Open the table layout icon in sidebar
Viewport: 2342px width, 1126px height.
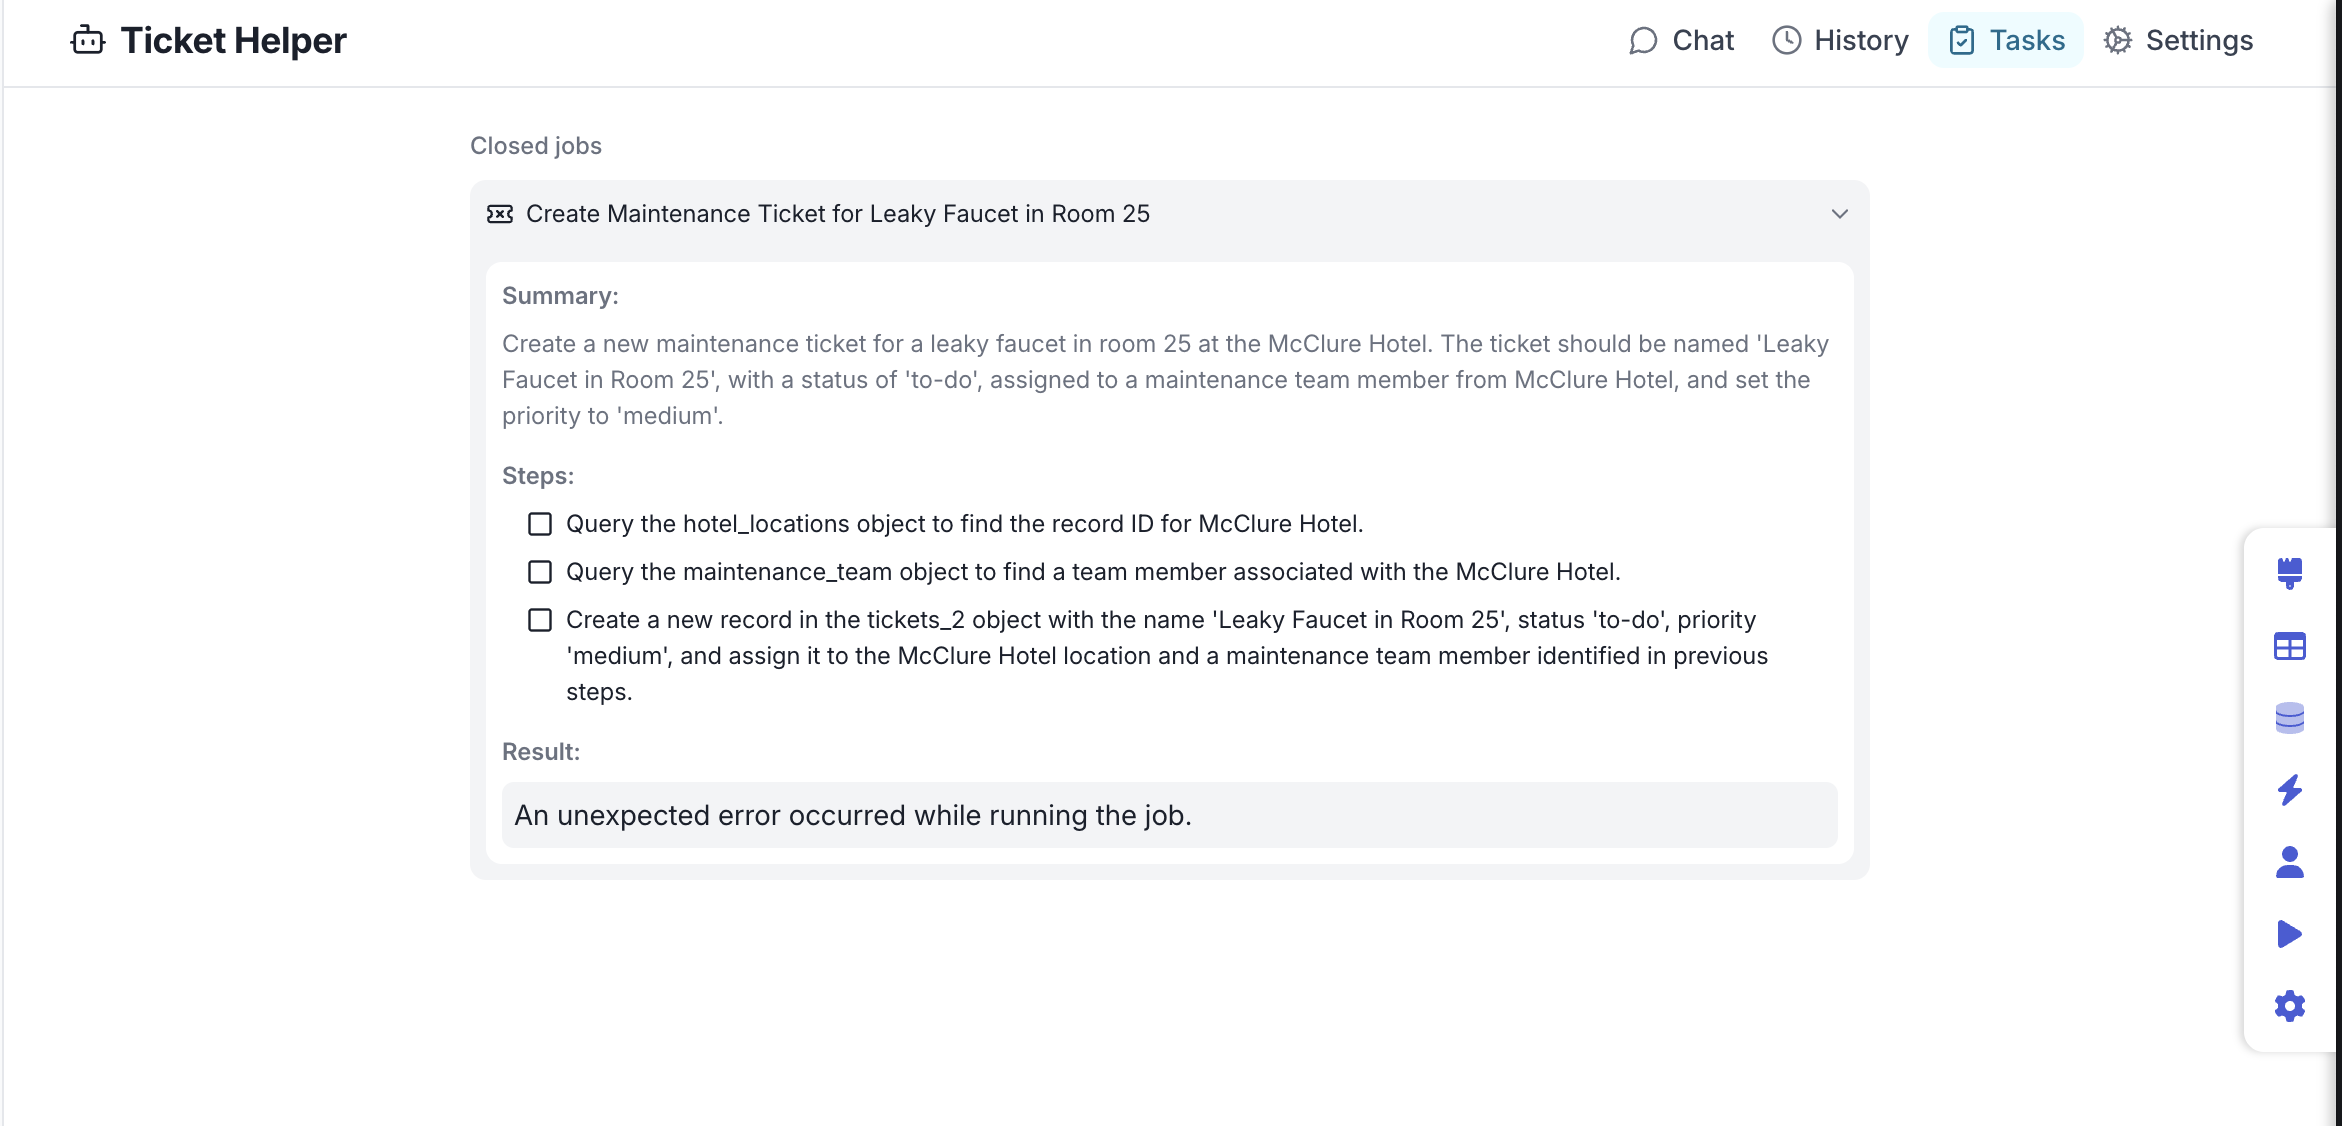click(x=2289, y=646)
